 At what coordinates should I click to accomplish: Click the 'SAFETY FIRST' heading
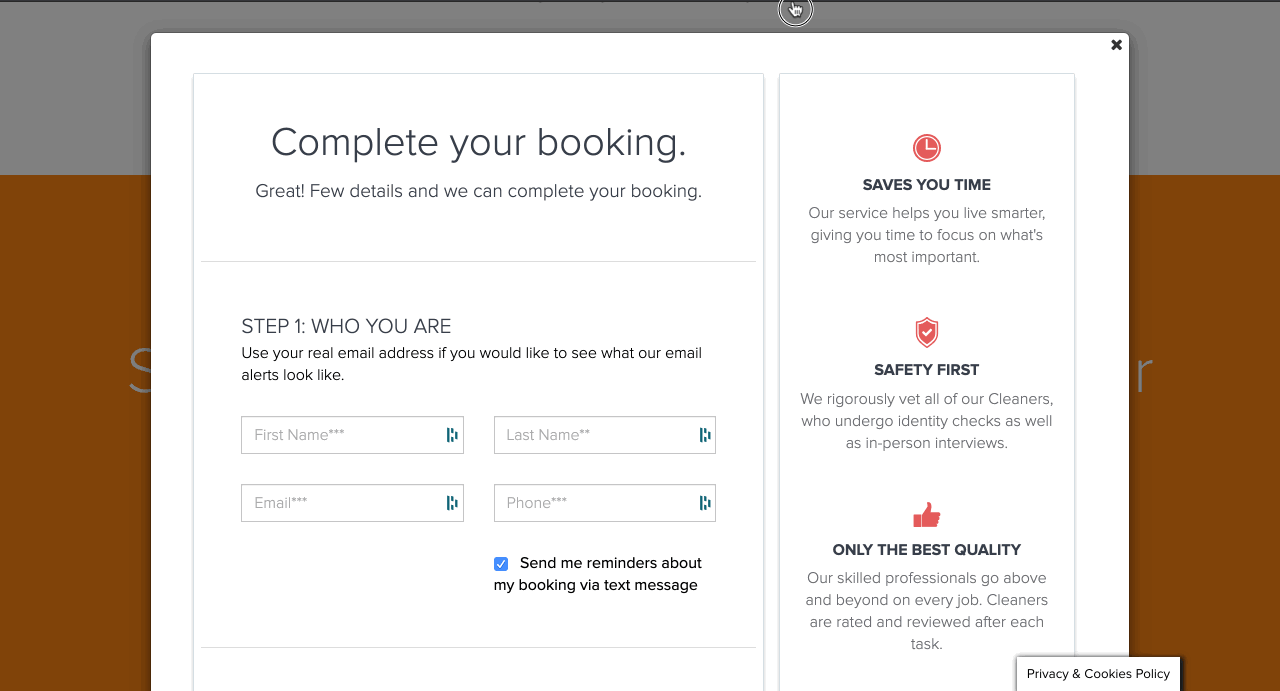point(927,370)
